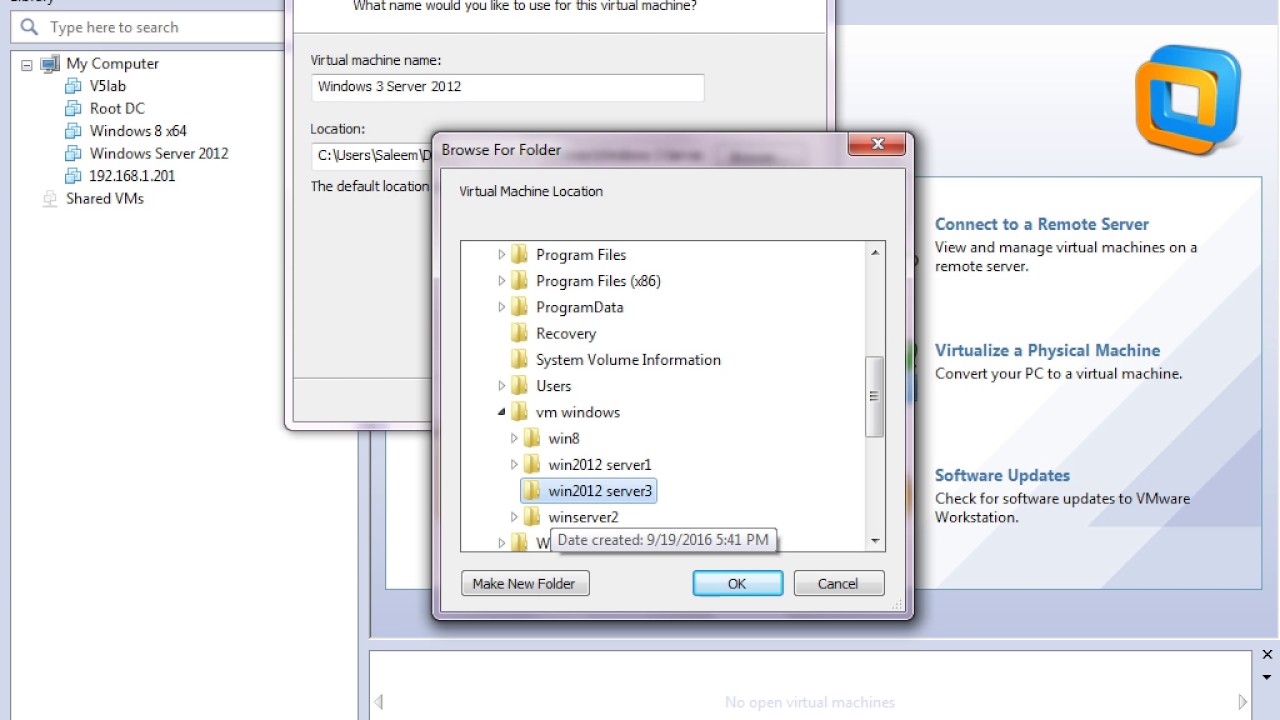Open Virtualize a Physical Machine link
1280x720 pixels.
(1047, 350)
